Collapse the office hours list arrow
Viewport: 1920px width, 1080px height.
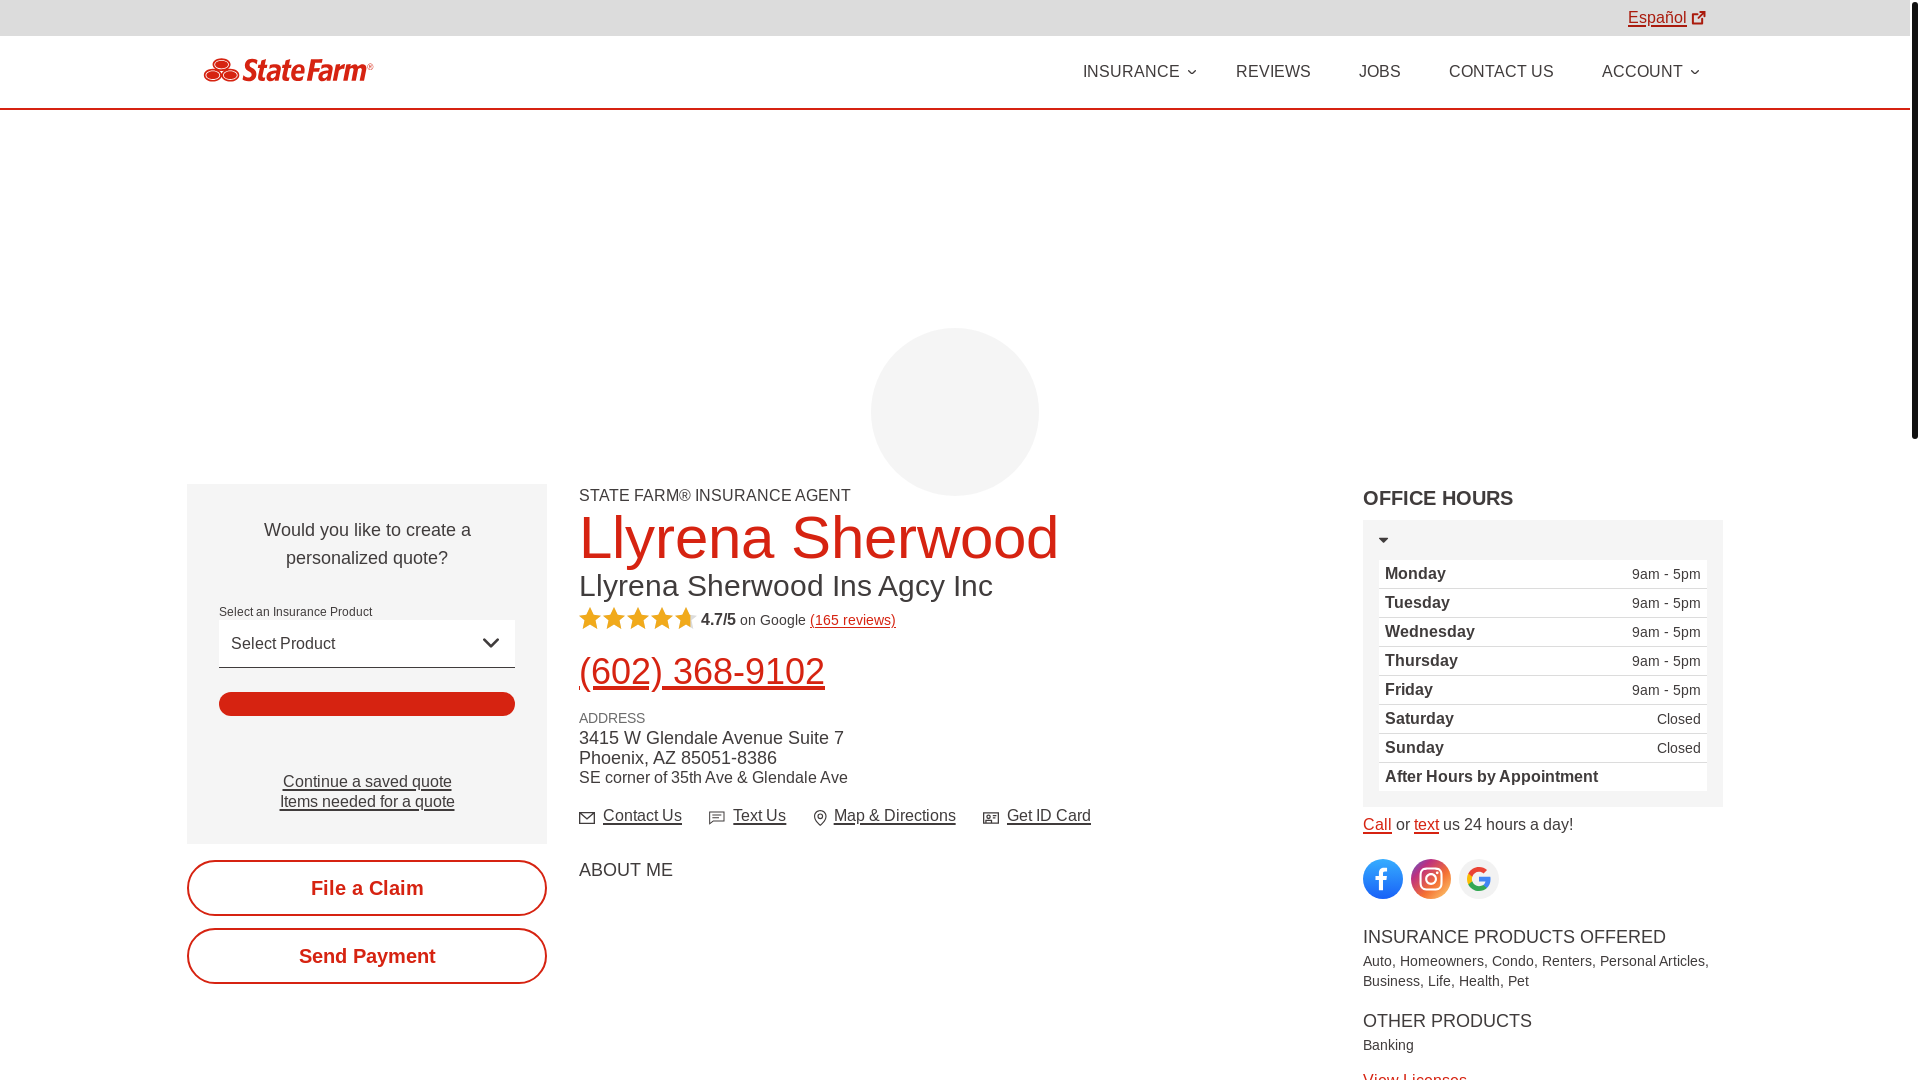[1383, 540]
